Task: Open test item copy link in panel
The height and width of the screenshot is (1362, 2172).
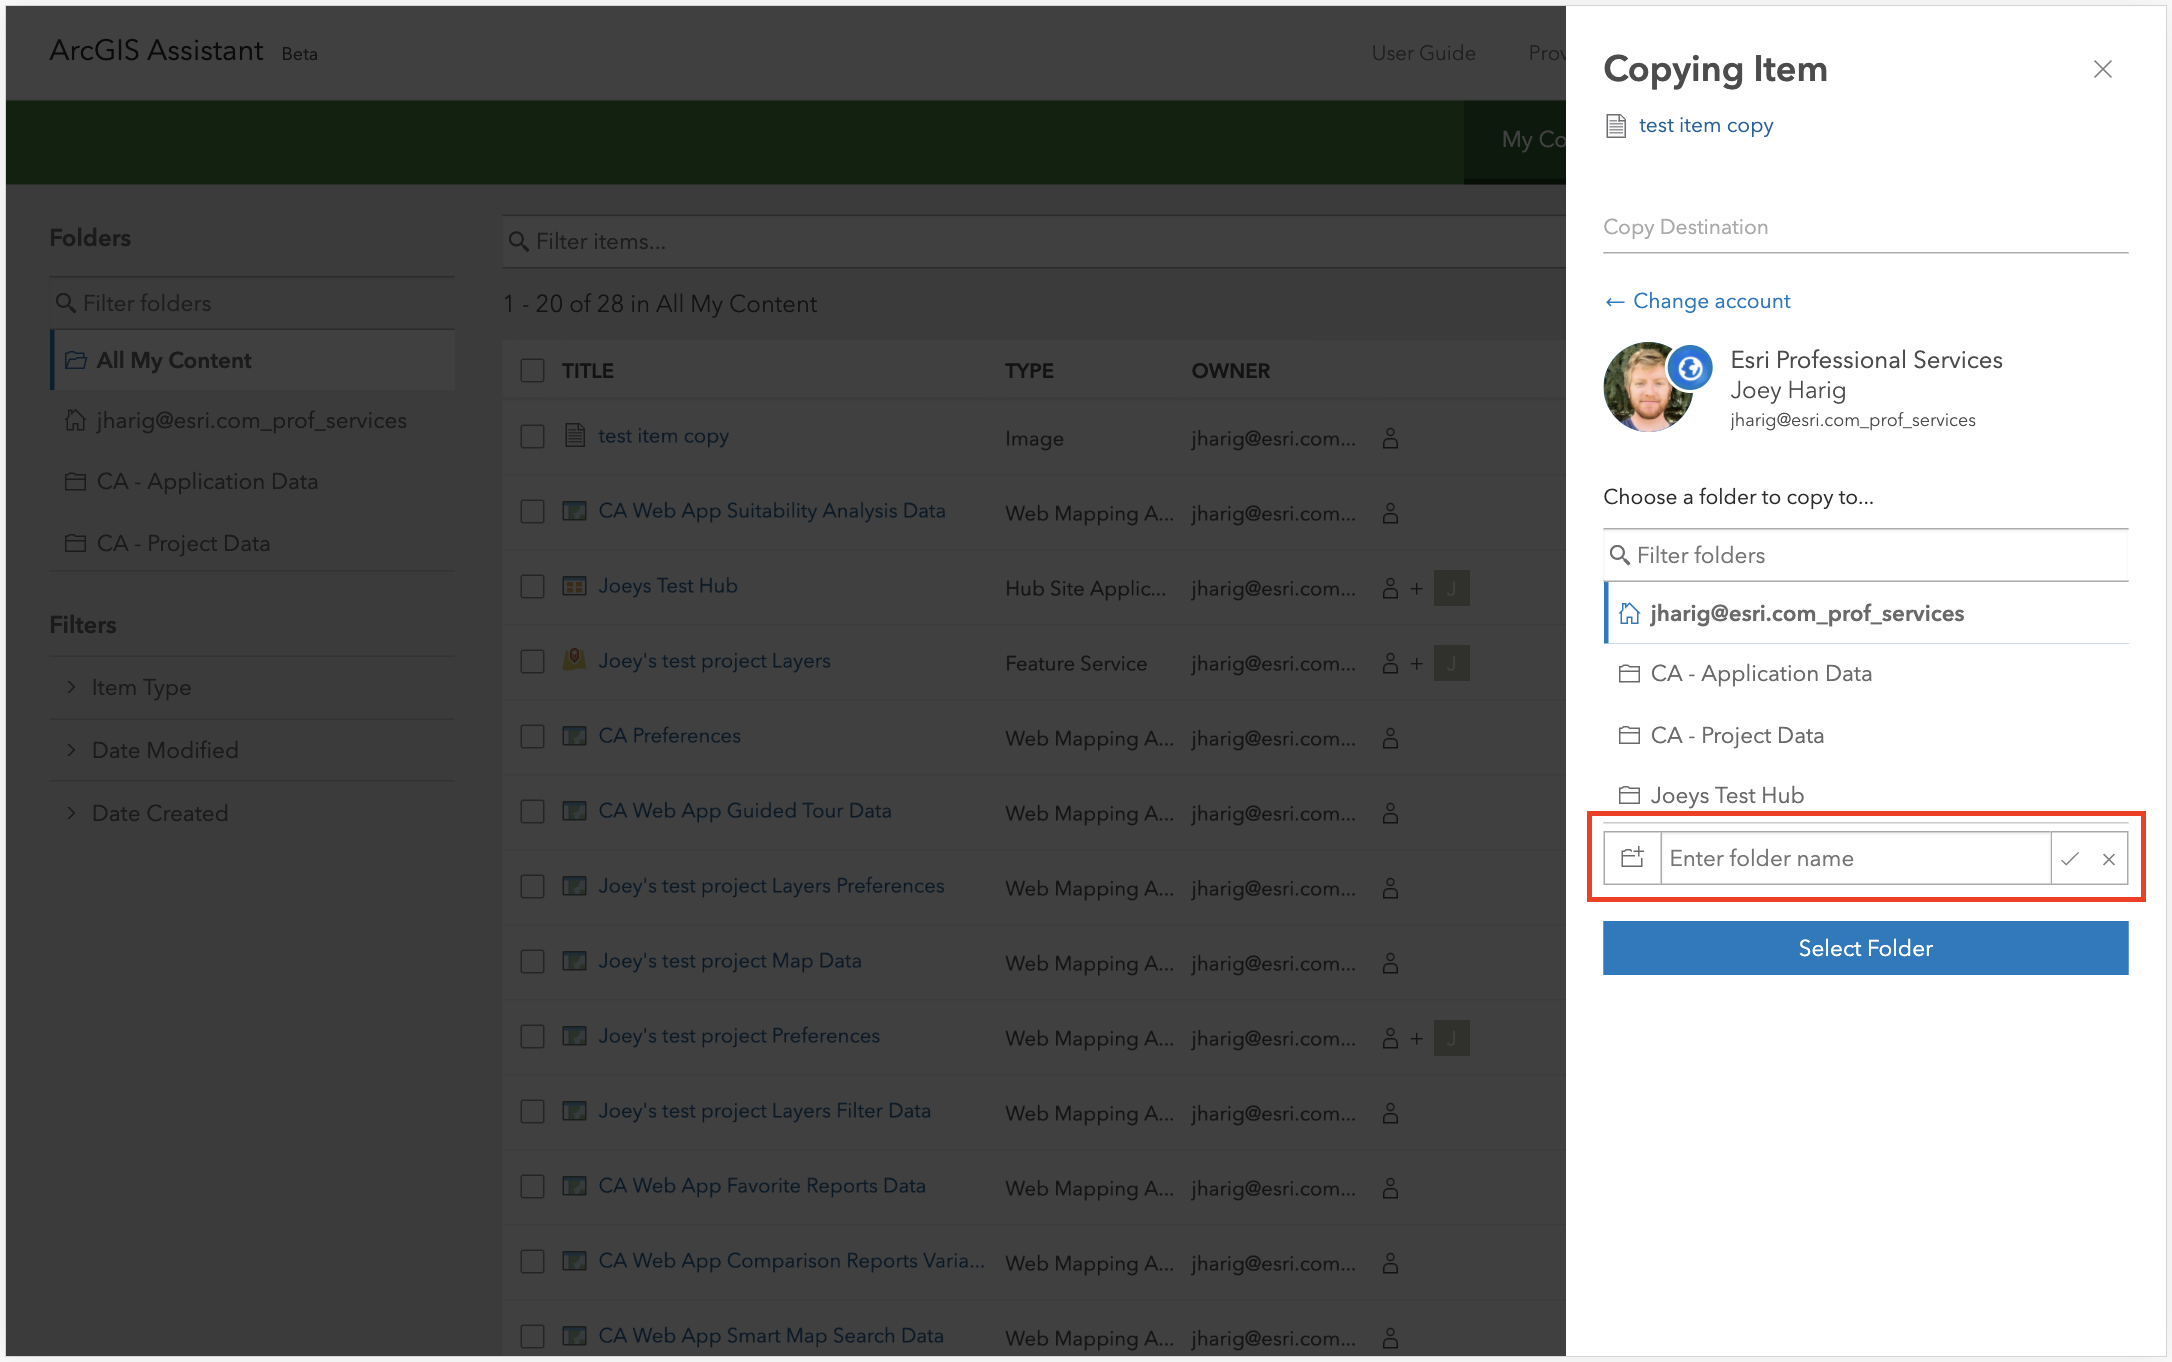Action: [x=1705, y=125]
